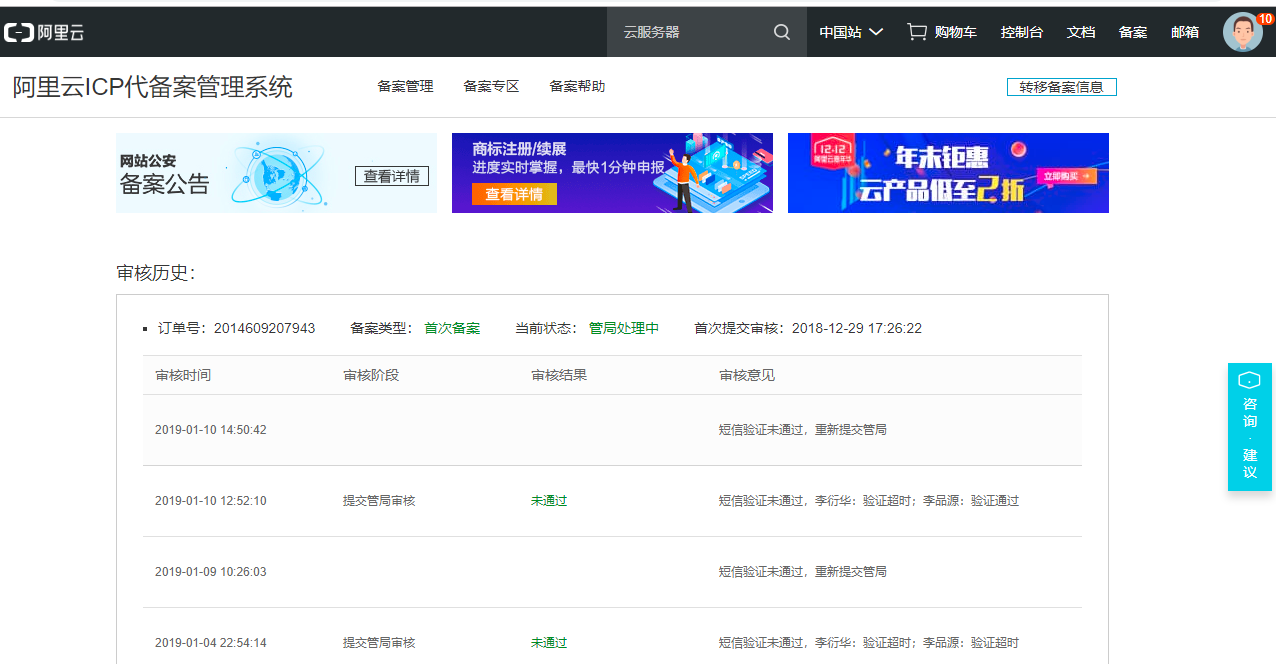
Task: Select the row time 2019-01-09 10:26:03
Action: pos(211,572)
